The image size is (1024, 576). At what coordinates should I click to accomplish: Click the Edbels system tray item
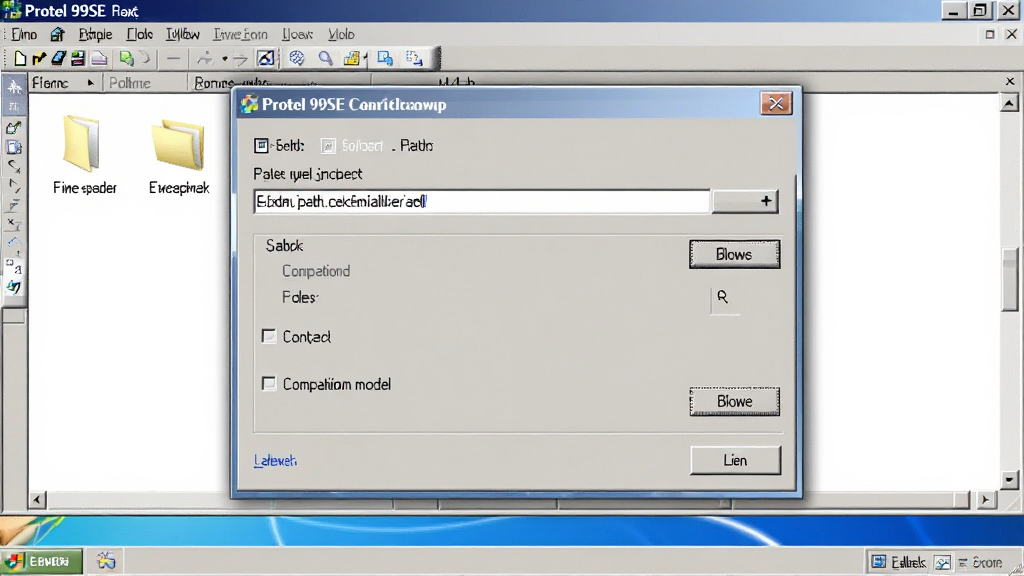(x=899, y=562)
